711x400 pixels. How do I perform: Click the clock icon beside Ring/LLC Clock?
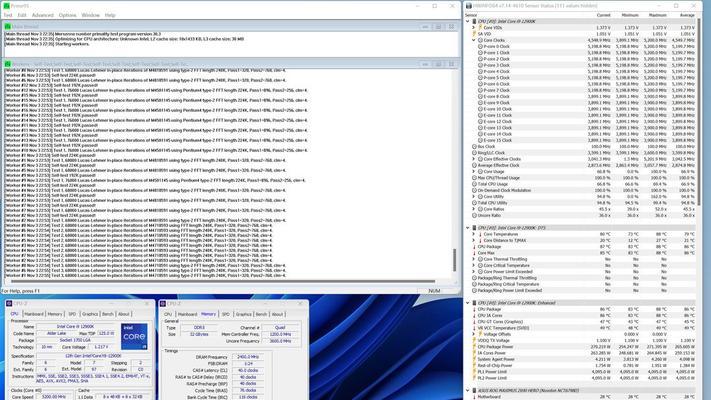[x=474, y=153]
